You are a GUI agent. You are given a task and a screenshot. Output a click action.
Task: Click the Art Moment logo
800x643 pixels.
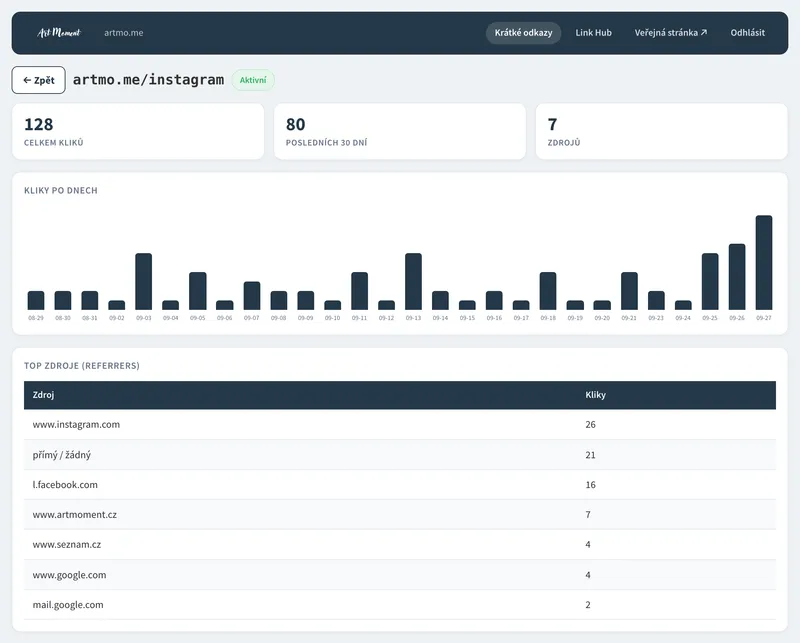point(59,33)
